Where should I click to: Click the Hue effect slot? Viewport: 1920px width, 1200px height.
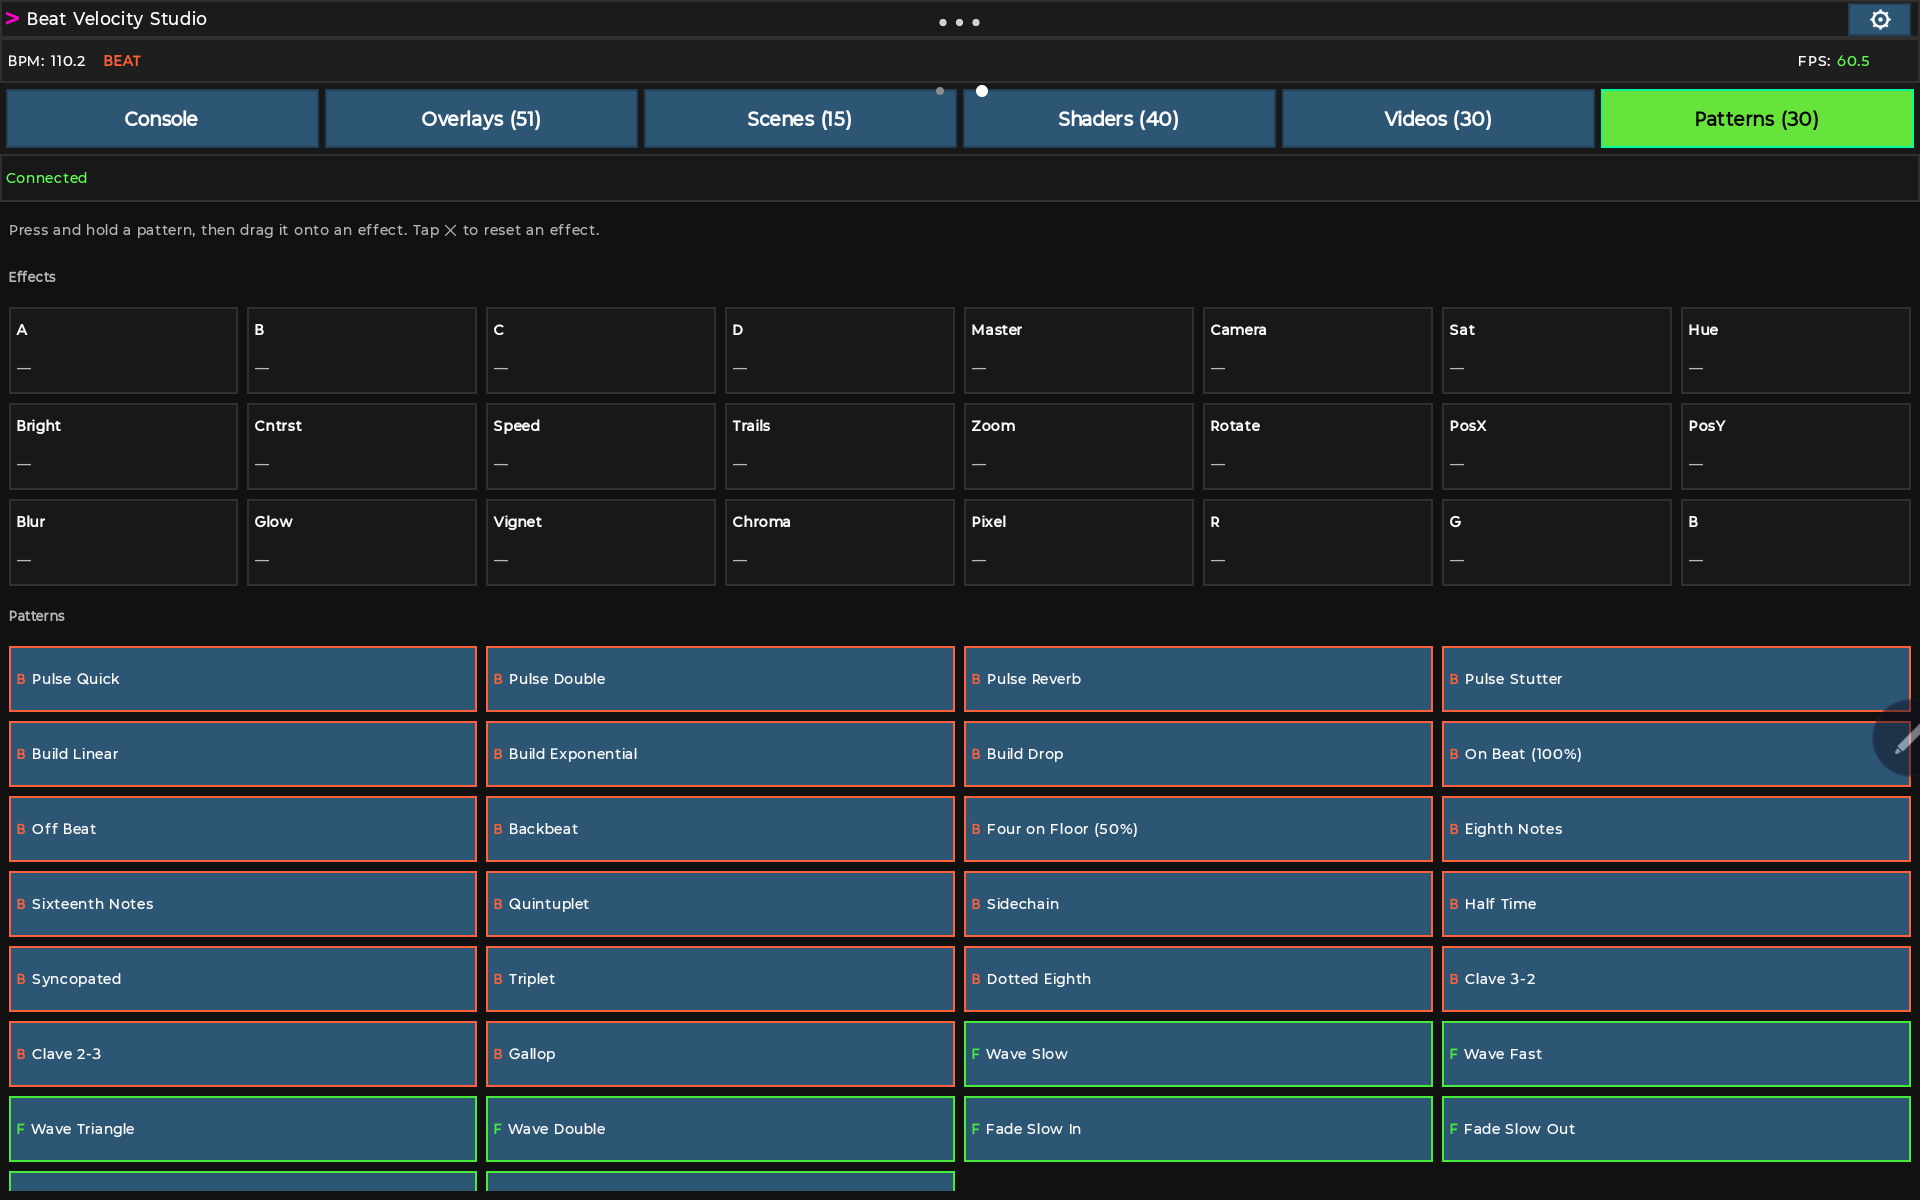[x=1795, y=350]
